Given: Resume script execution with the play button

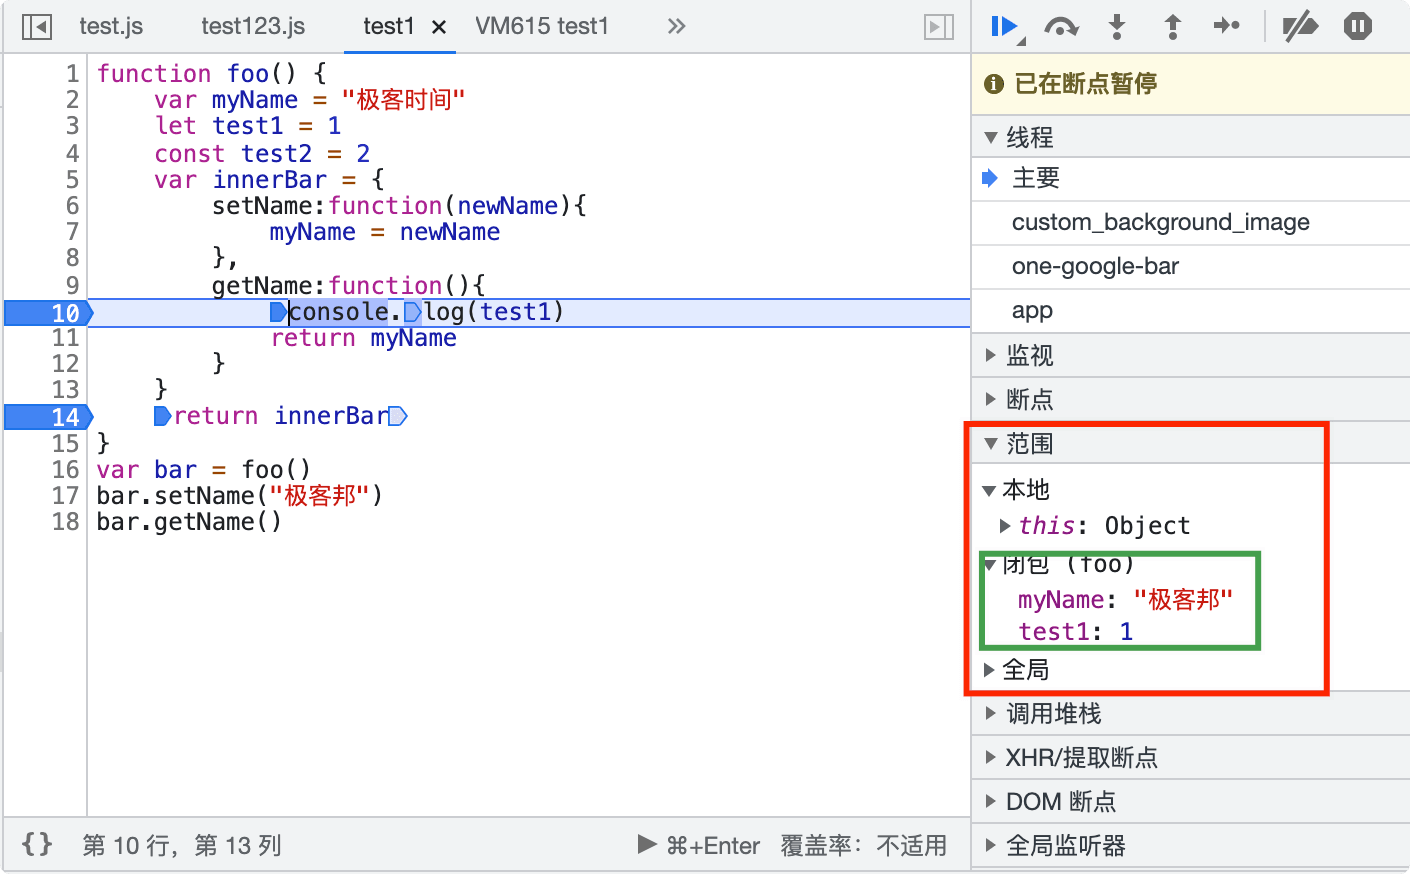Looking at the screenshot, I should (1004, 27).
